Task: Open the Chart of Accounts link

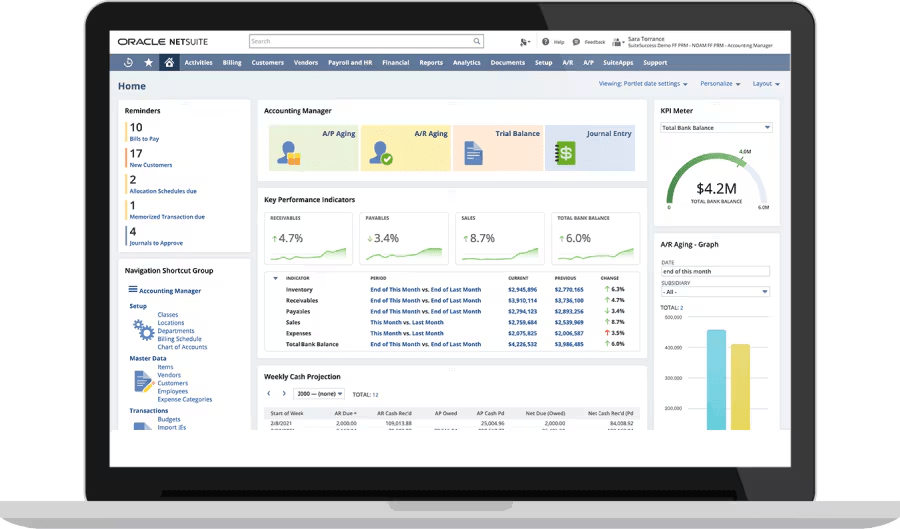Action: click(x=182, y=347)
